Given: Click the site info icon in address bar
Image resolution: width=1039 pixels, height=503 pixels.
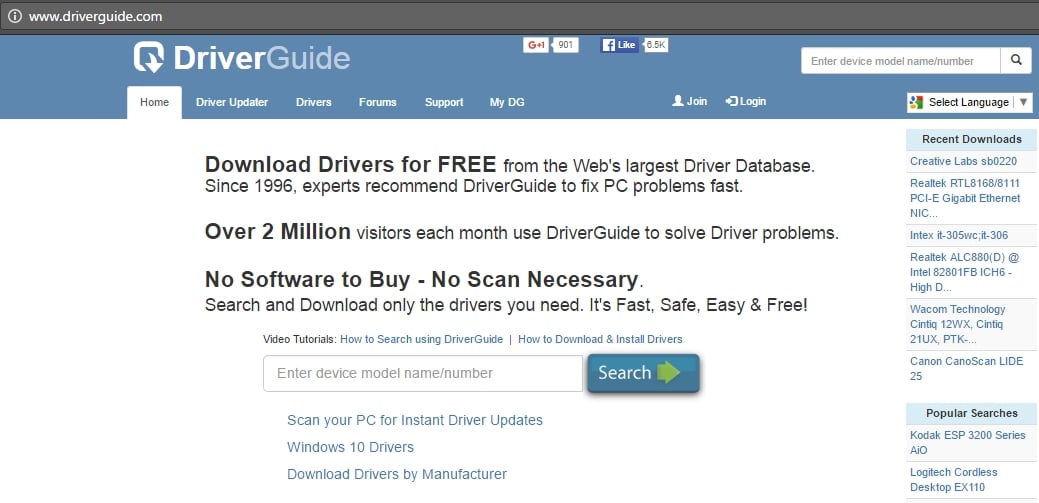Looking at the screenshot, I should coord(15,17).
